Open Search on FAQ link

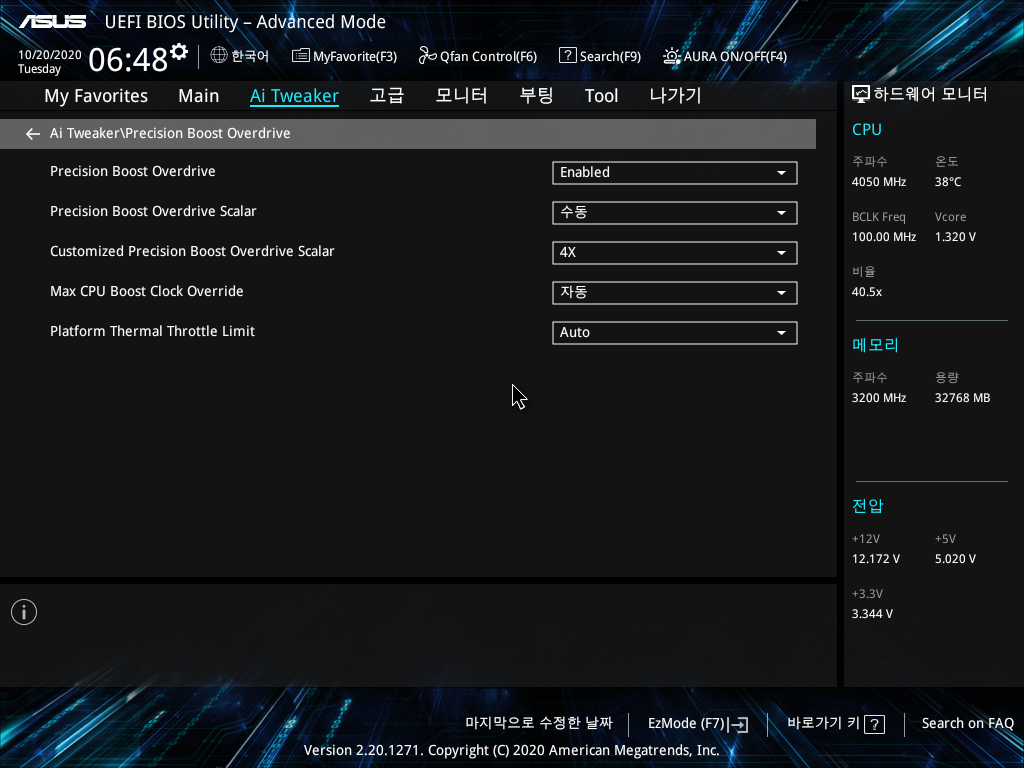(x=967, y=724)
